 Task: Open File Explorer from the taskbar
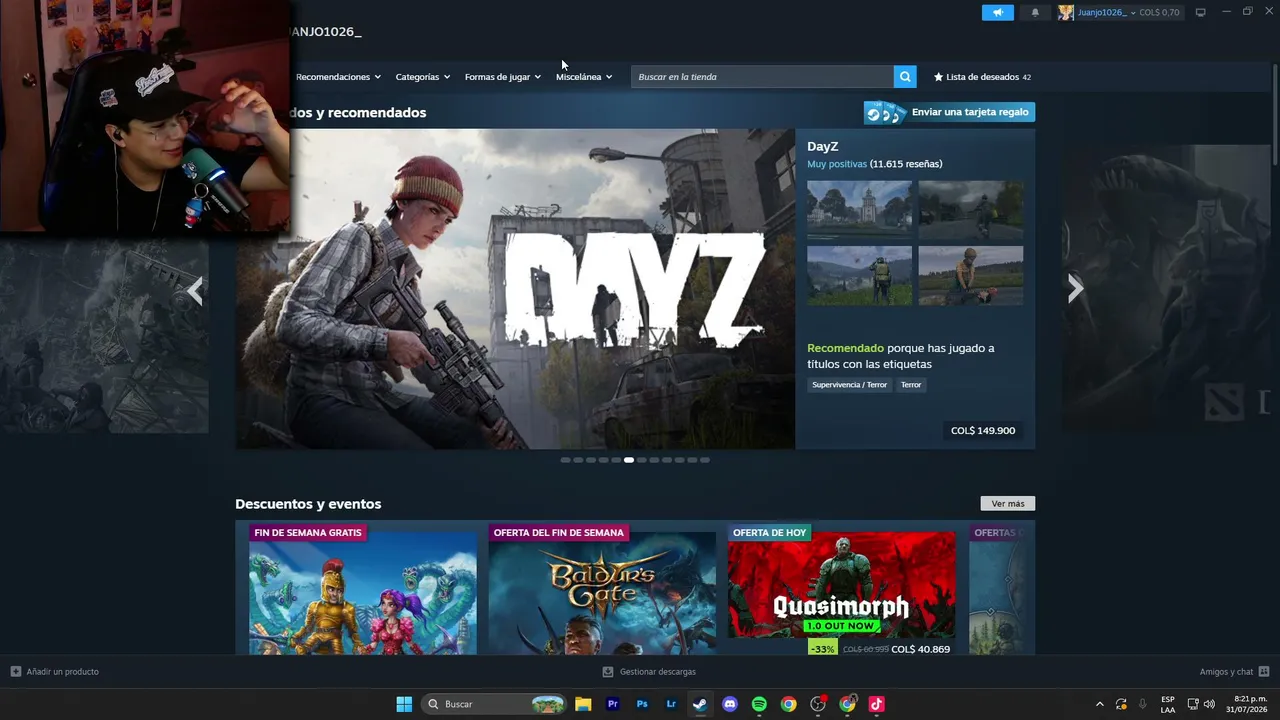click(583, 704)
